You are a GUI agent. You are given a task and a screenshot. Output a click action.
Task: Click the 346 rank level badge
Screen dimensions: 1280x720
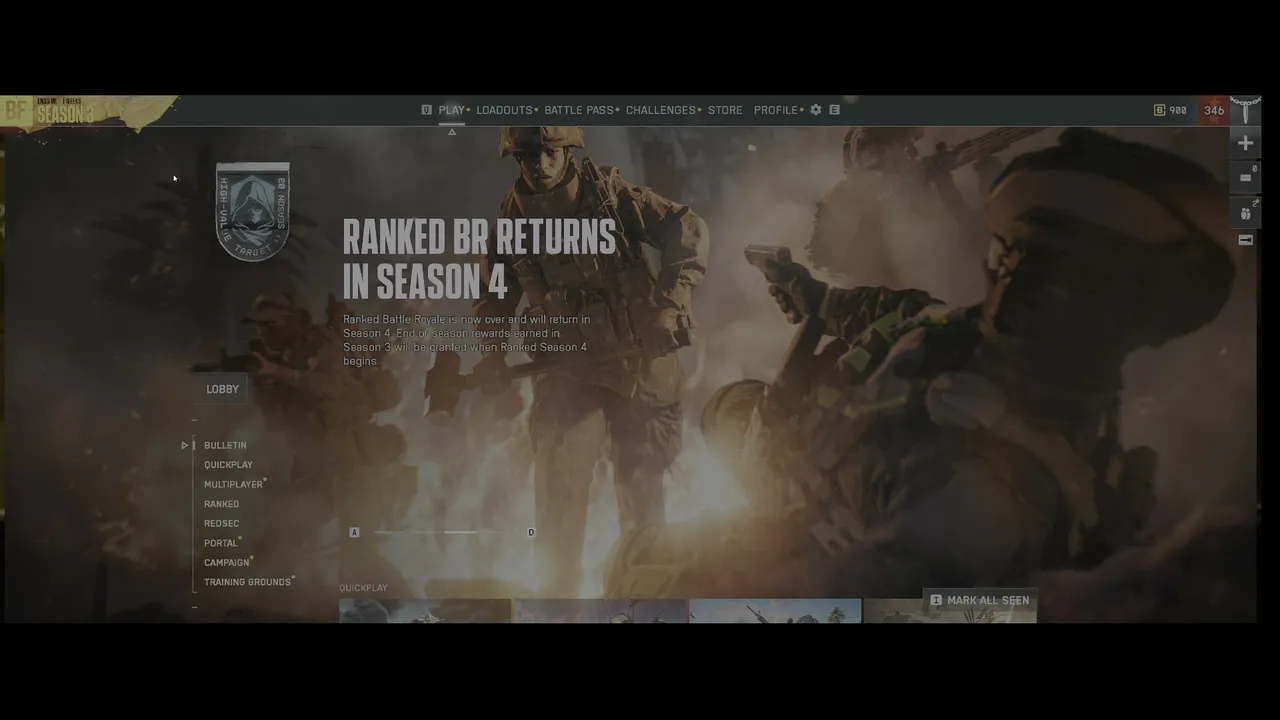point(1213,110)
